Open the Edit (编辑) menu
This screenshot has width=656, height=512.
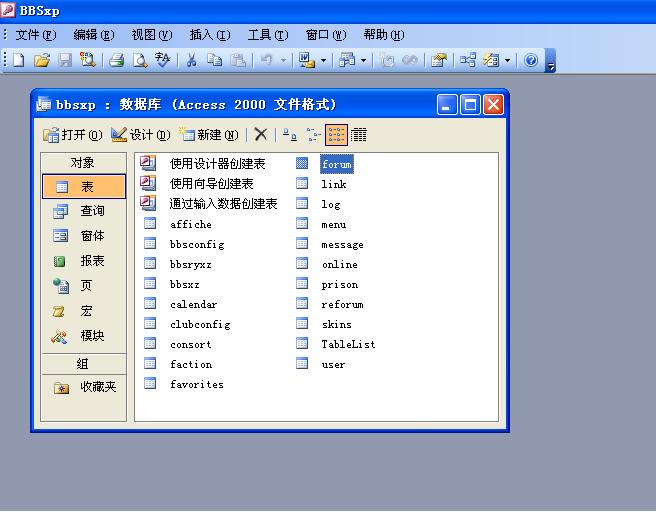(94, 35)
